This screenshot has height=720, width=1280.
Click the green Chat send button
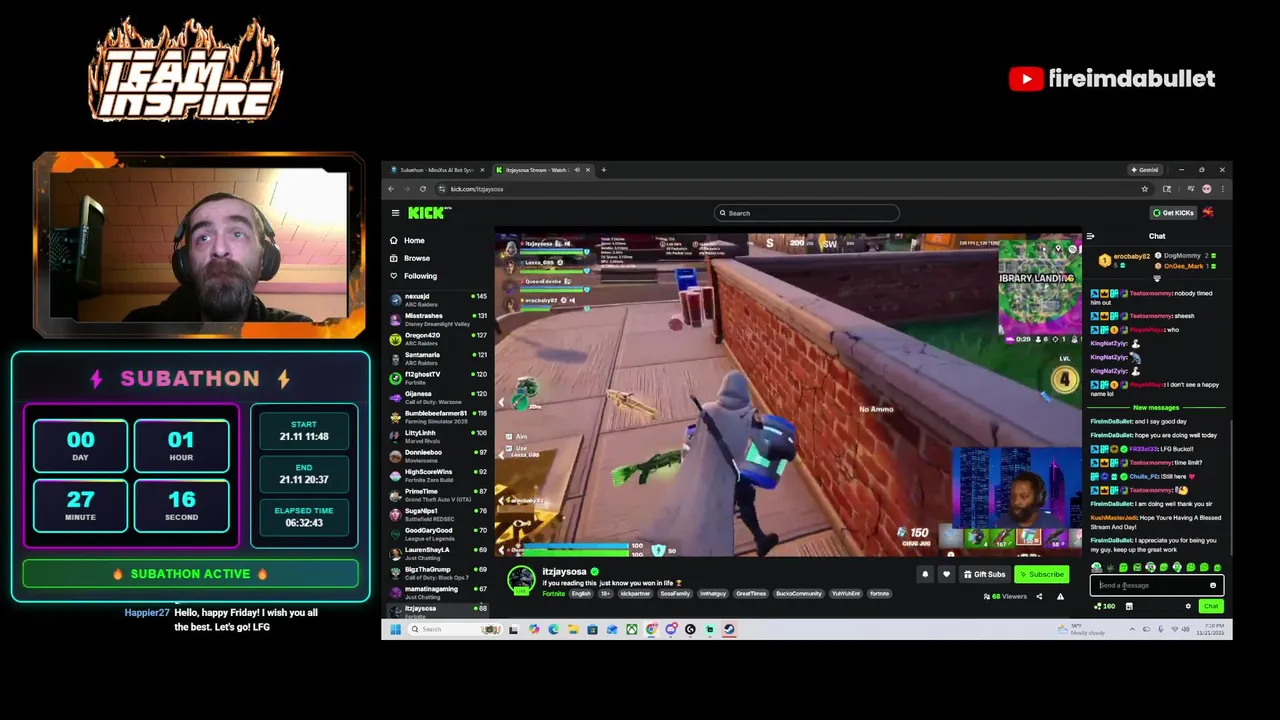[1211, 606]
